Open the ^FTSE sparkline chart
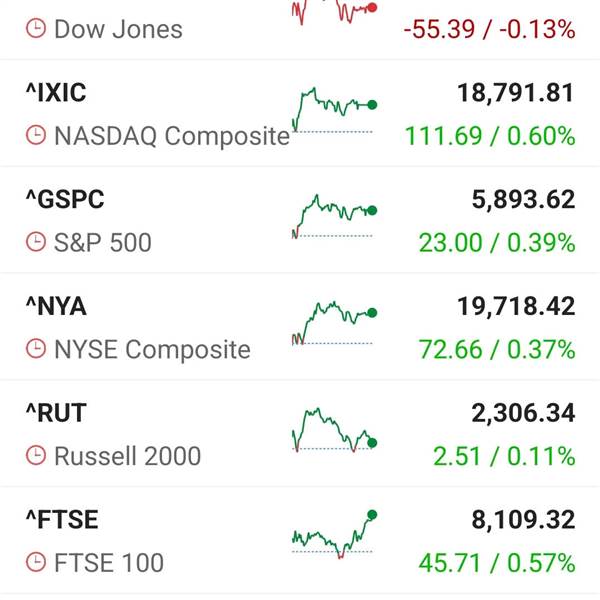This screenshot has width=600, height=600. (x=334, y=535)
